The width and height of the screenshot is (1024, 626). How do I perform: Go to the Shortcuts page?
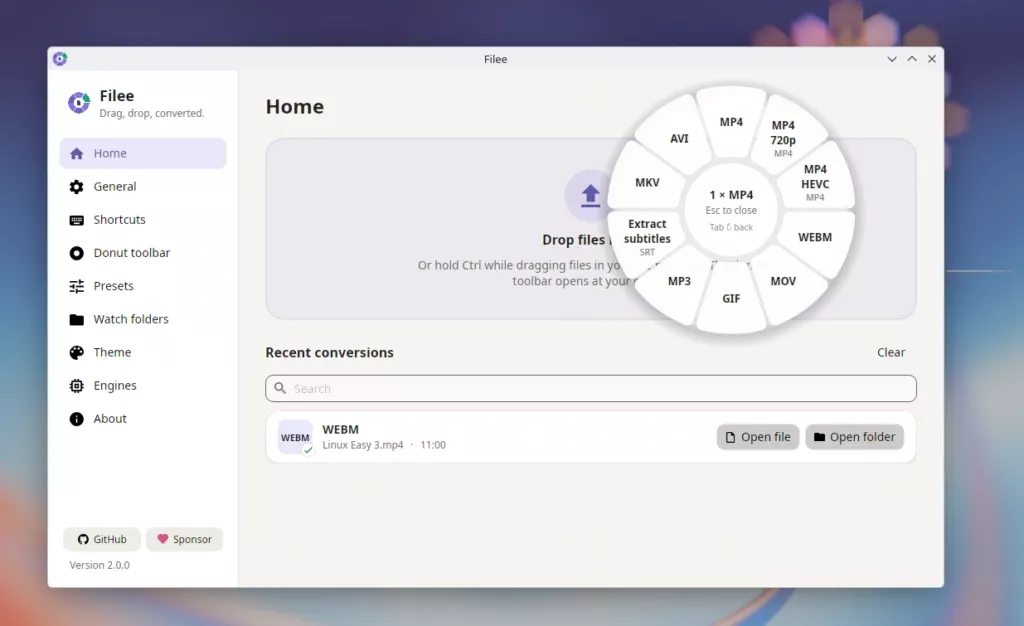click(143, 220)
